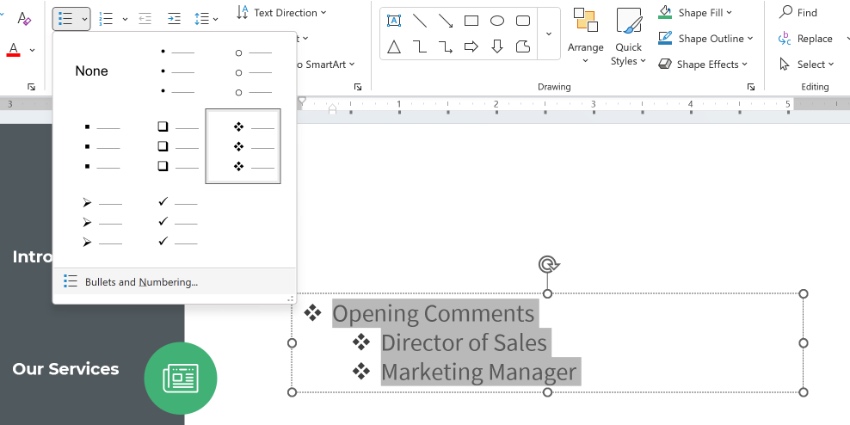Select the Elbow Arrow Connector shape
The image size is (850, 425).
click(x=446, y=47)
